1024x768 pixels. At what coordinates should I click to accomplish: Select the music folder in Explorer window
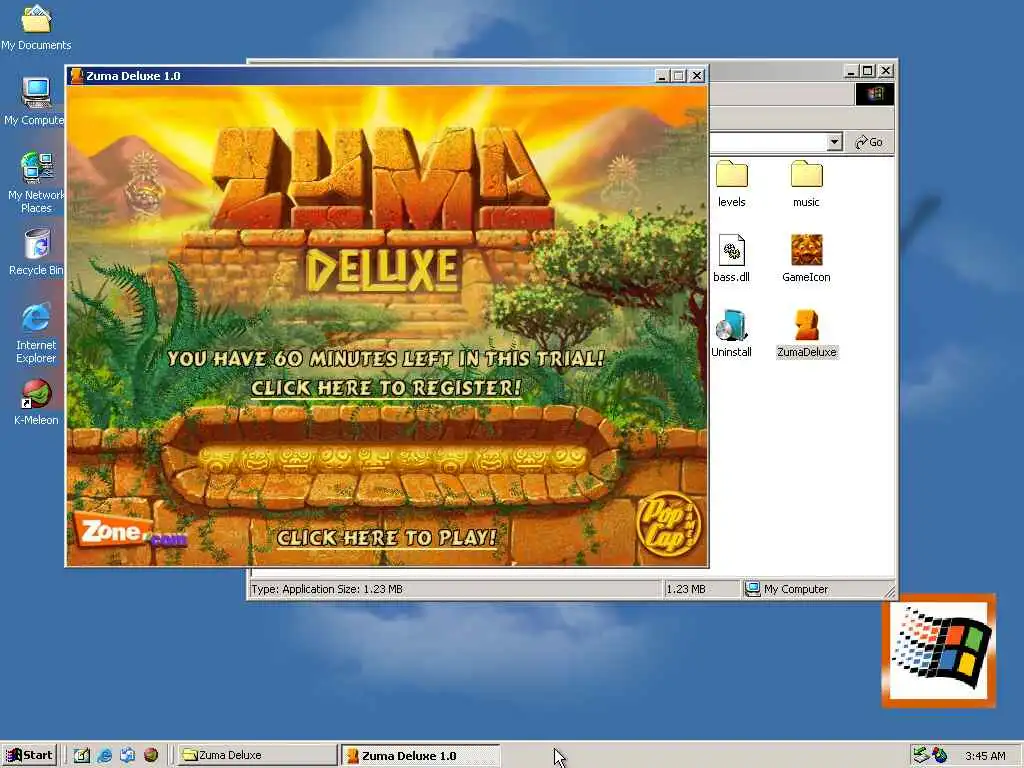806,184
